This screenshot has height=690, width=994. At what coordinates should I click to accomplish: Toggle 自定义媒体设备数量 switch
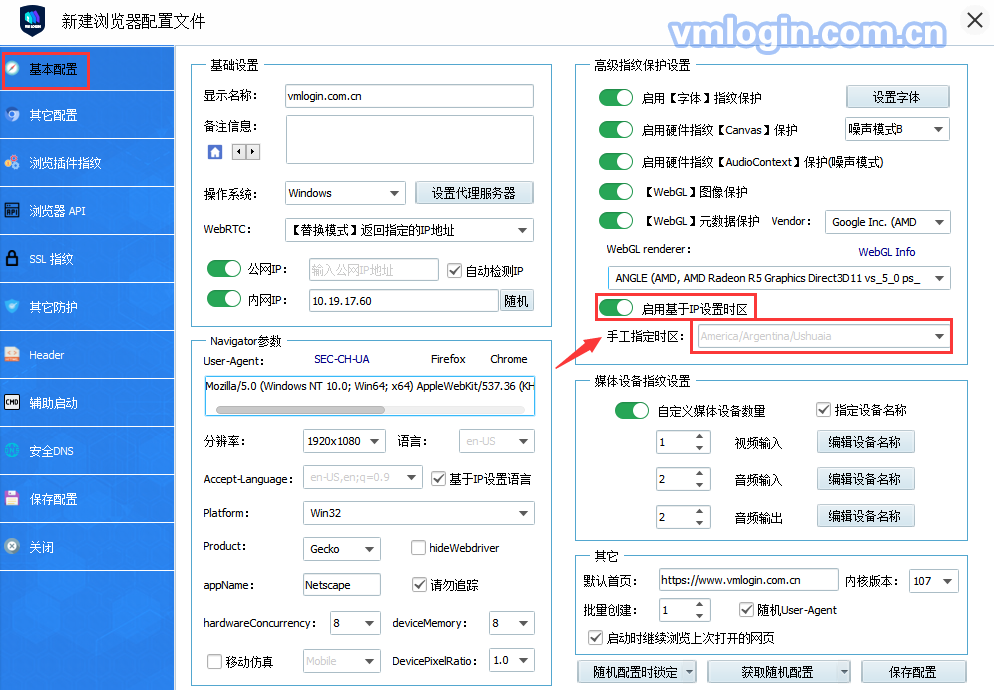pyautogui.click(x=631, y=410)
